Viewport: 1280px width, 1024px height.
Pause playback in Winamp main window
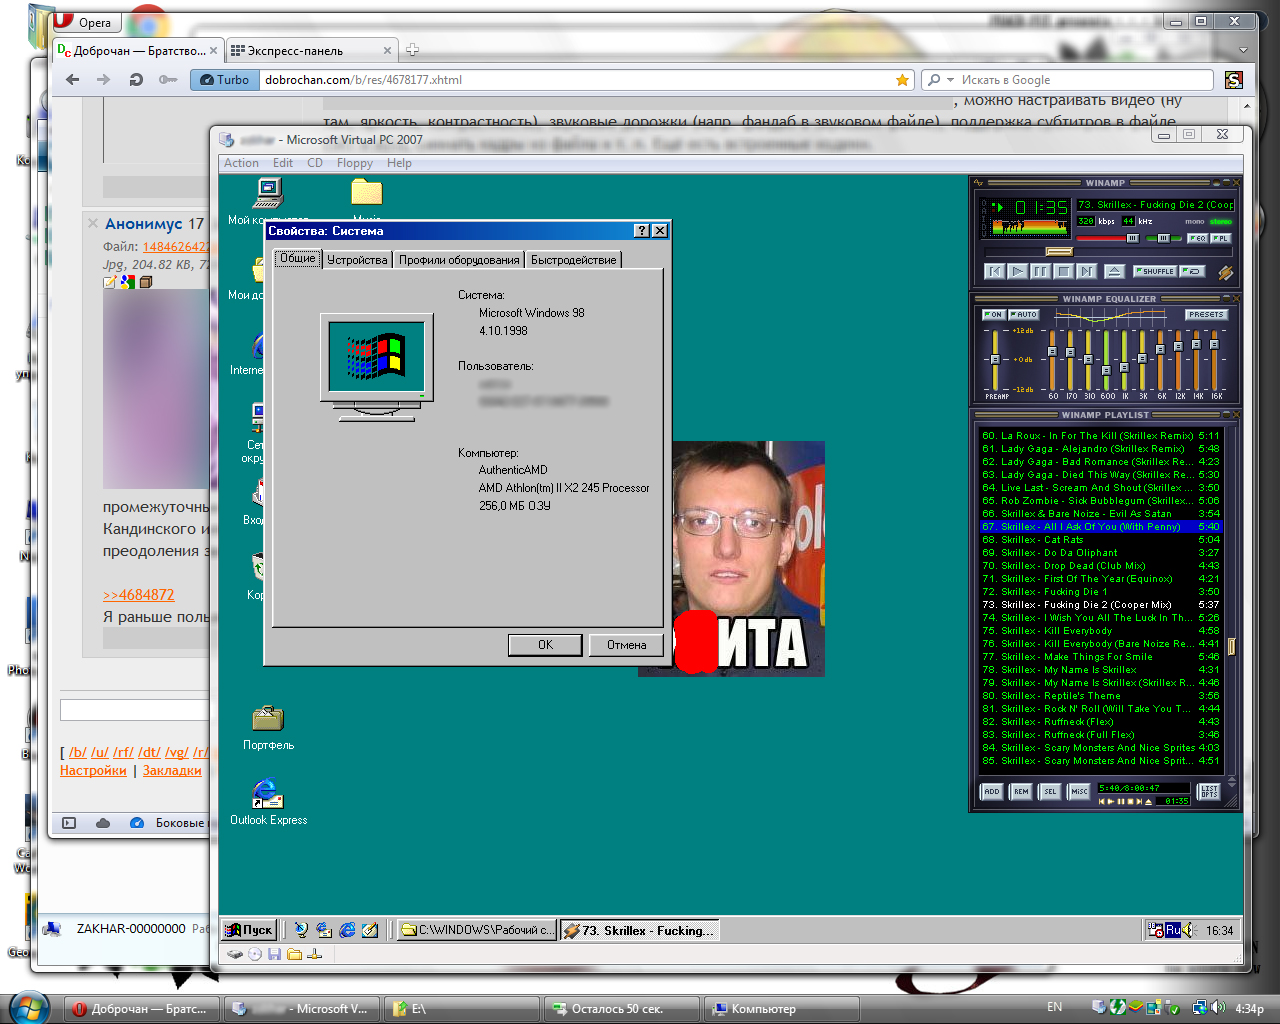coord(1040,271)
